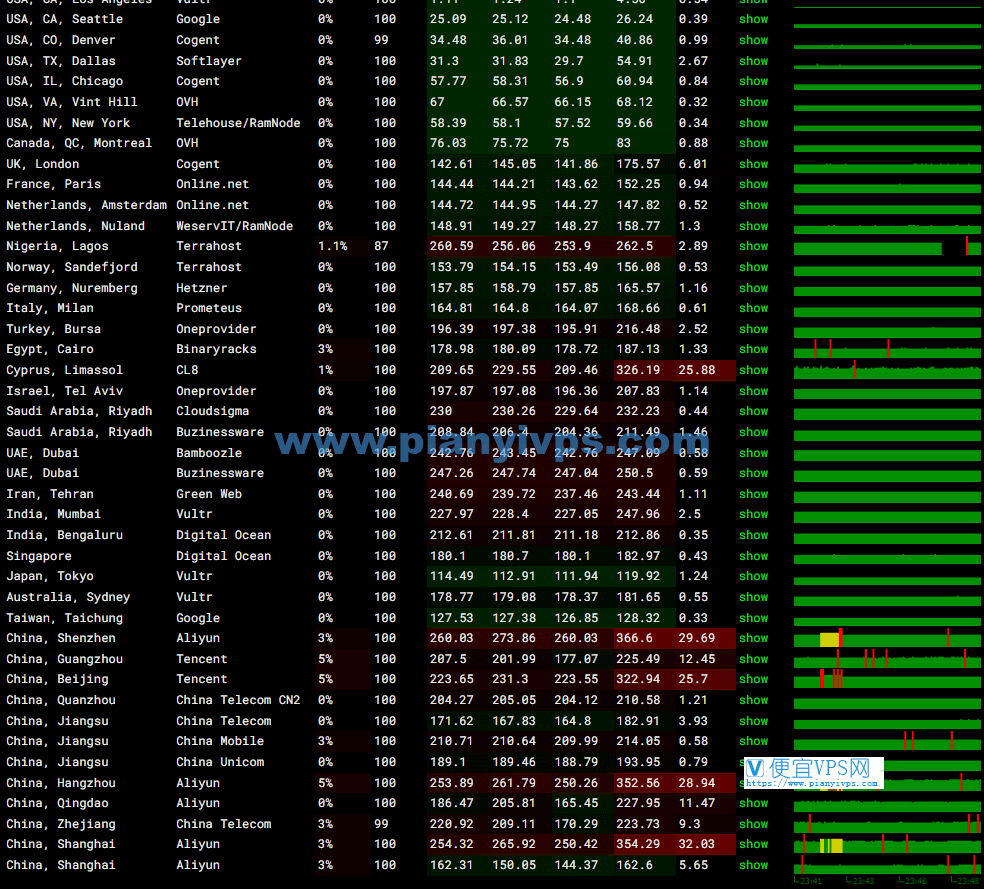Open show link for Singapore Digital Ocean
984x889 pixels.
(753, 556)
